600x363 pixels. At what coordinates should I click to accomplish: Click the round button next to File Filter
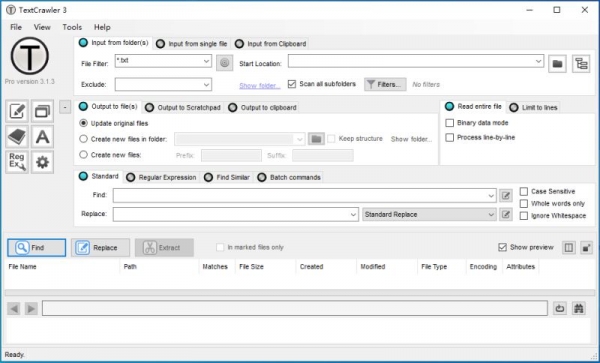pyautogui.click(x=225, y=63)
